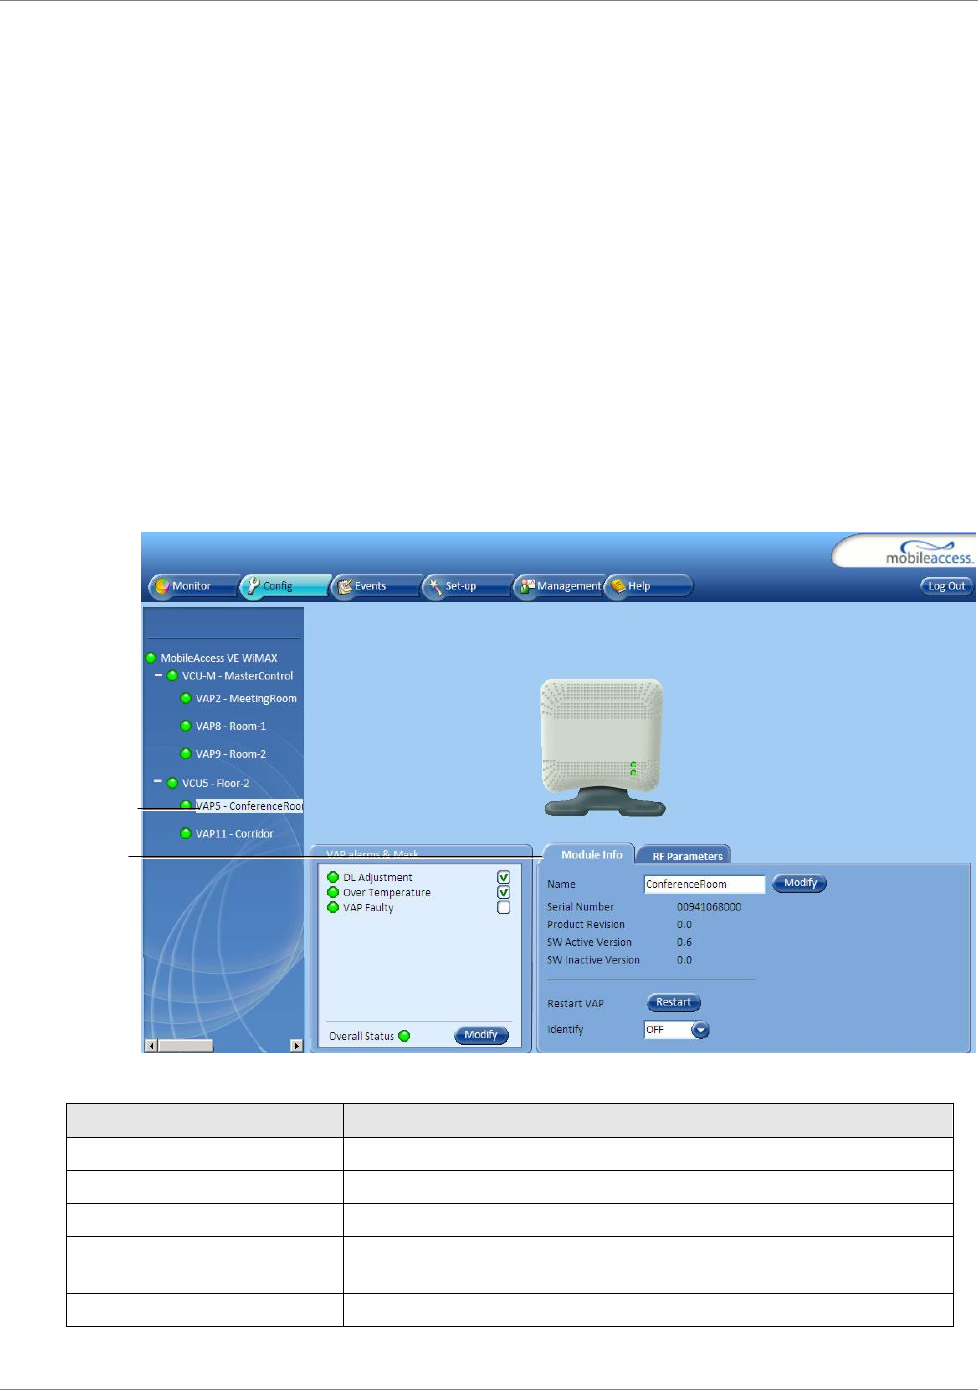Click the Restart VAP button
The width and height of the screenshot is (978, 1390).
(x=674, y=1002)
